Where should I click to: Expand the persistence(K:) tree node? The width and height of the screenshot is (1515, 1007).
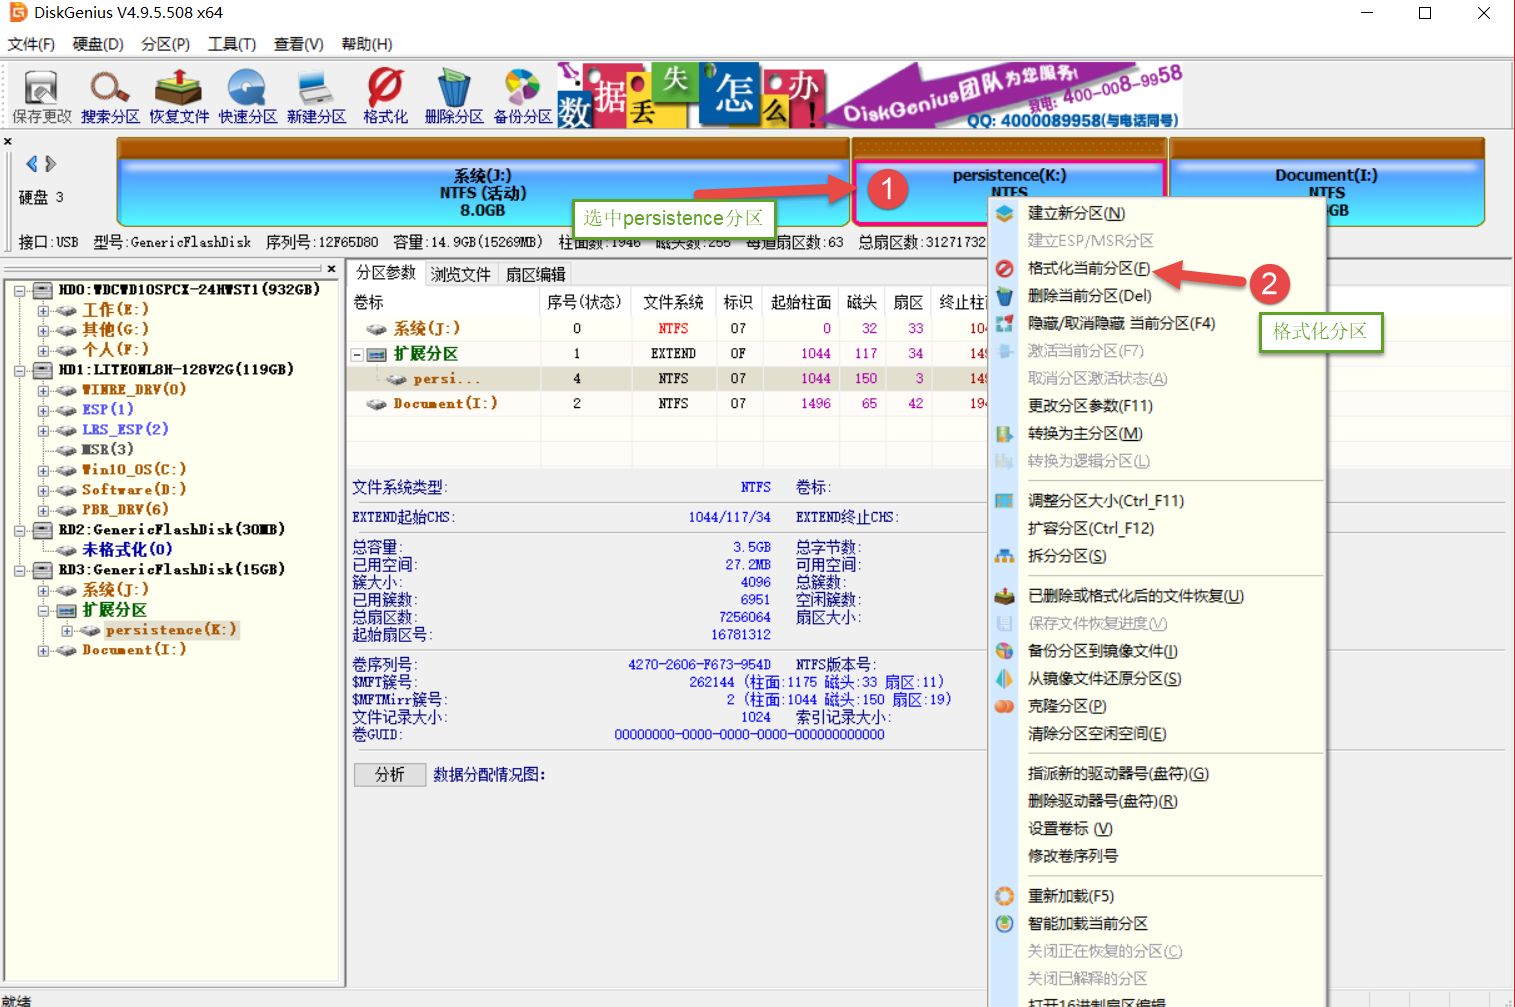tap(67, 630)
